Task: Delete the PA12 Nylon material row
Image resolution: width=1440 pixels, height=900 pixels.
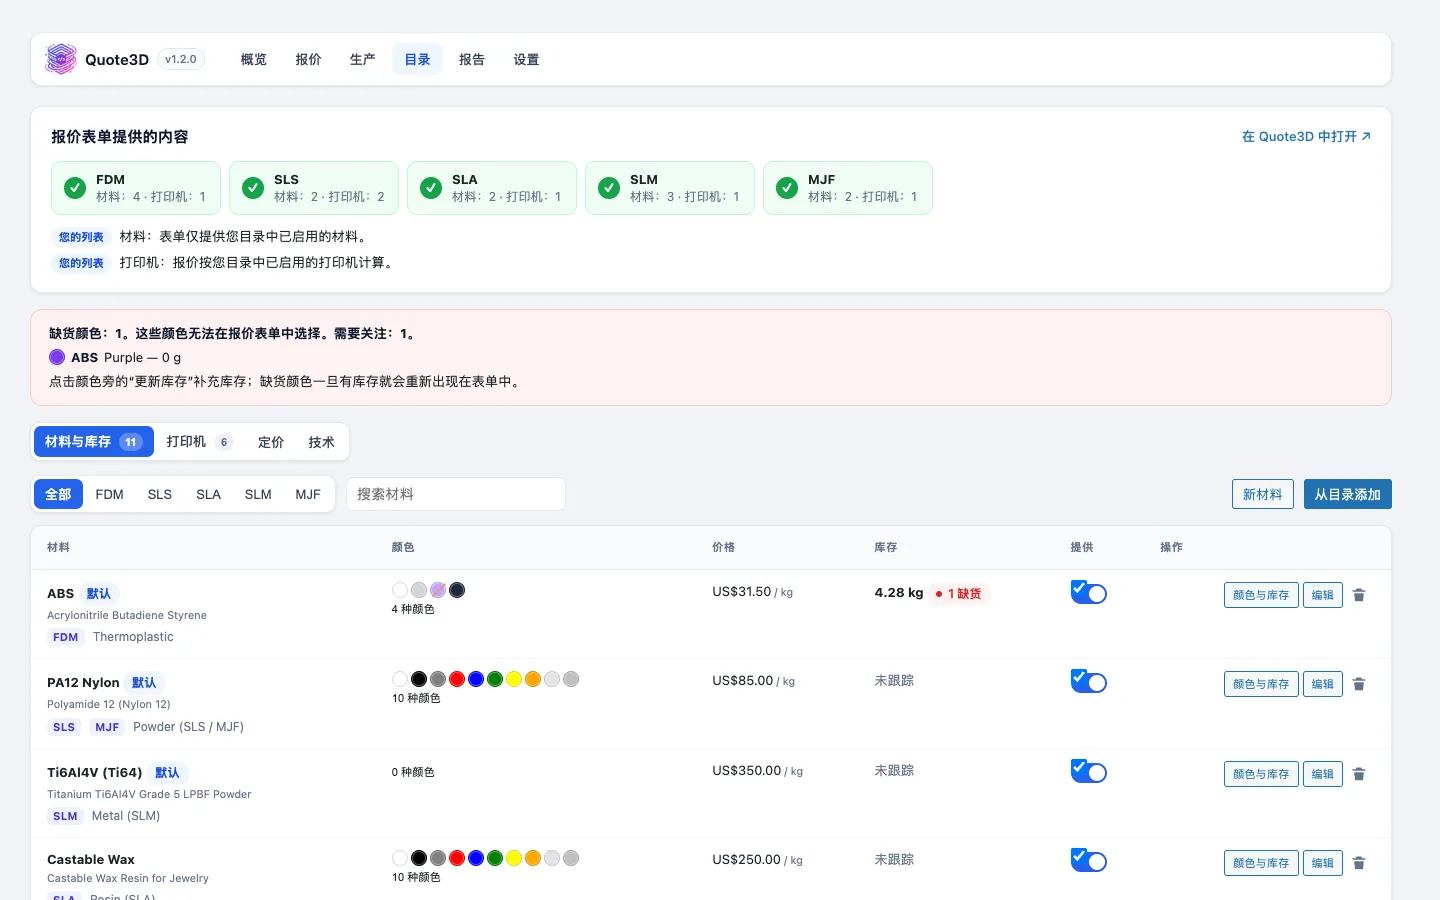Action: pos(1359,684)
